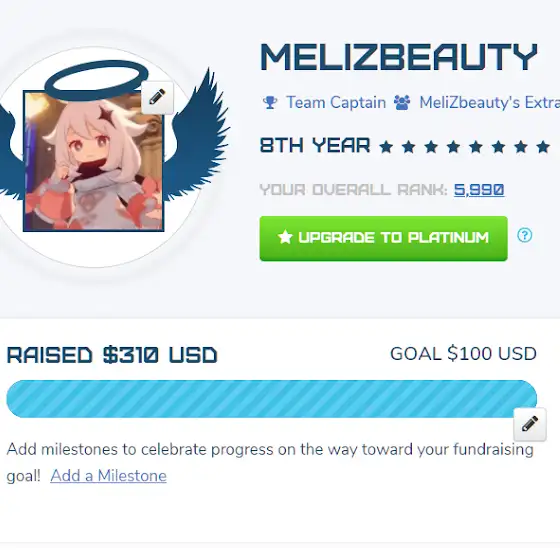Open the Add a Milestone link
560x560 pixels.
(x=109, y=476)
